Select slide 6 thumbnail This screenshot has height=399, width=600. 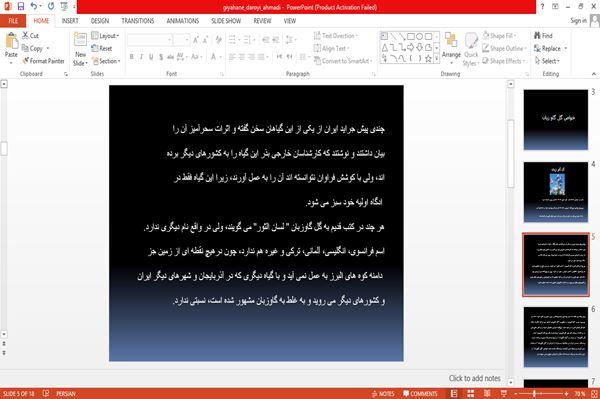pos(556,337)
